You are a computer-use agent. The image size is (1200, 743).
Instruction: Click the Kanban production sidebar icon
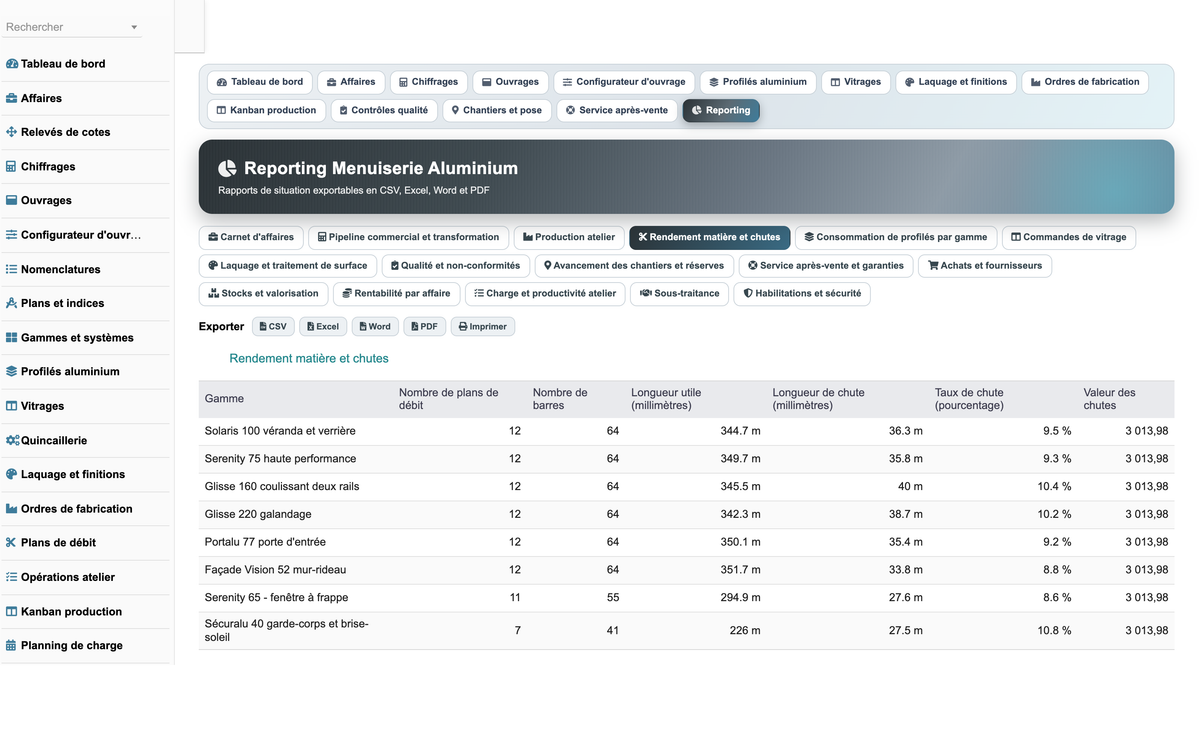coord(12,611)
